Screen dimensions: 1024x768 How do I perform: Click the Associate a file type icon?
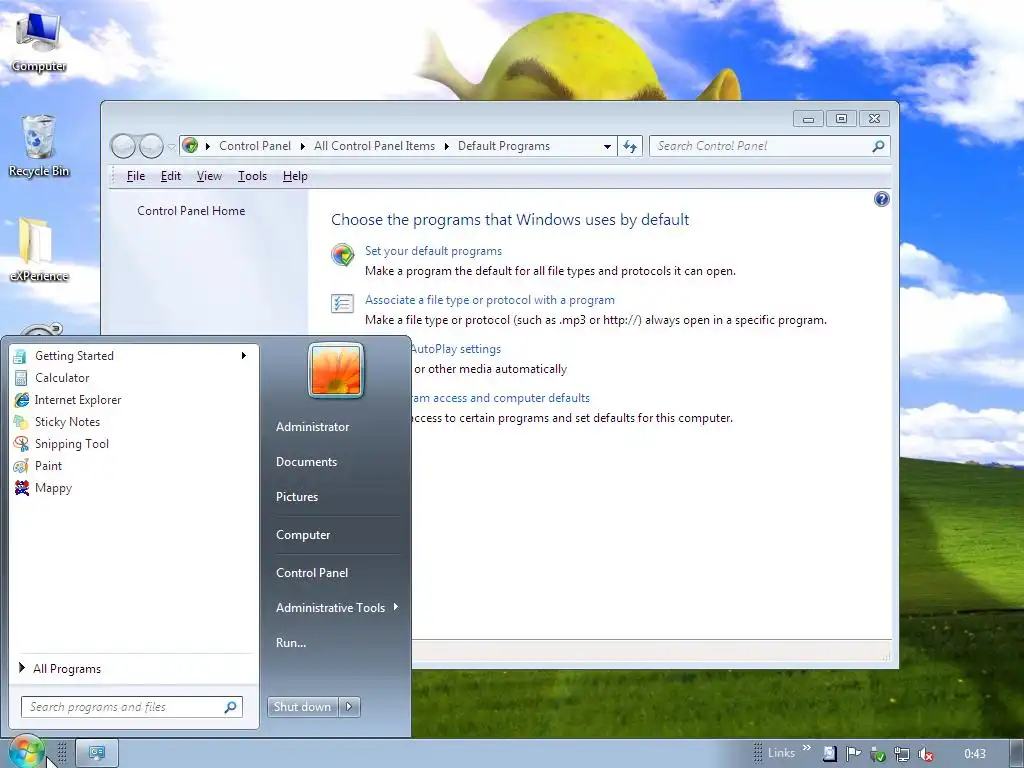tap(342, 303)
